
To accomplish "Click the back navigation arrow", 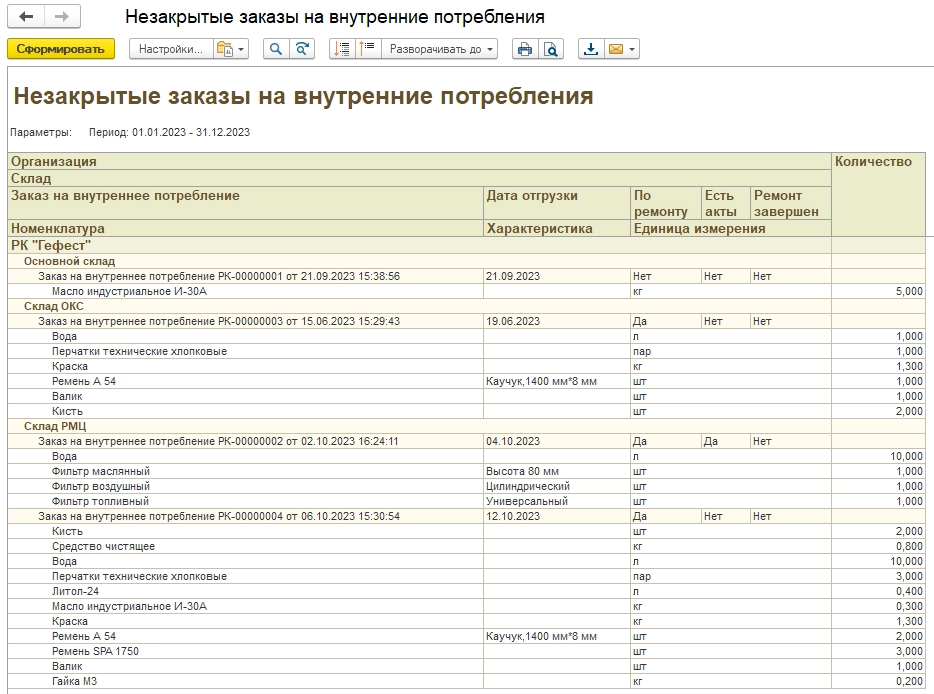I will click(x=26, y=18).
